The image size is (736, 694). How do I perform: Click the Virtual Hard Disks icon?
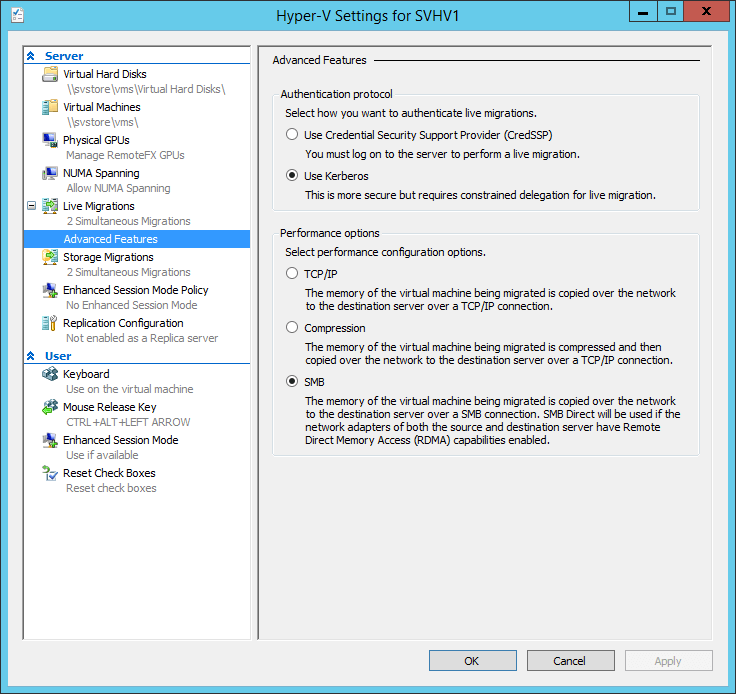point(50,74)
